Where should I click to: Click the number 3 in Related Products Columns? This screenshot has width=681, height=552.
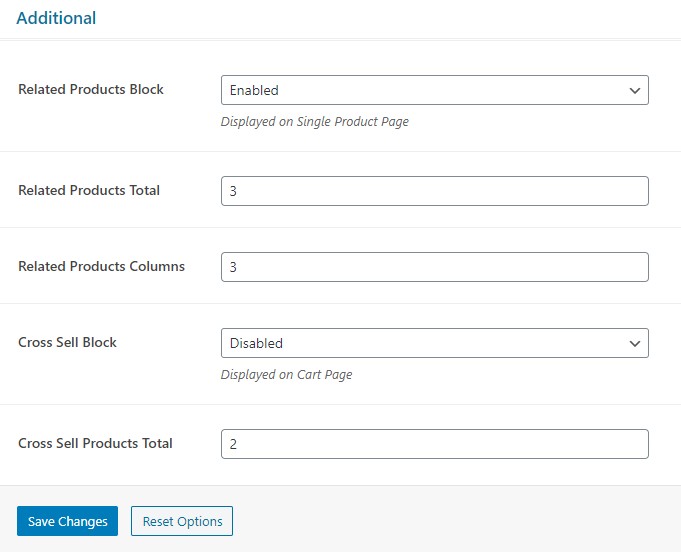coord(233,267)
